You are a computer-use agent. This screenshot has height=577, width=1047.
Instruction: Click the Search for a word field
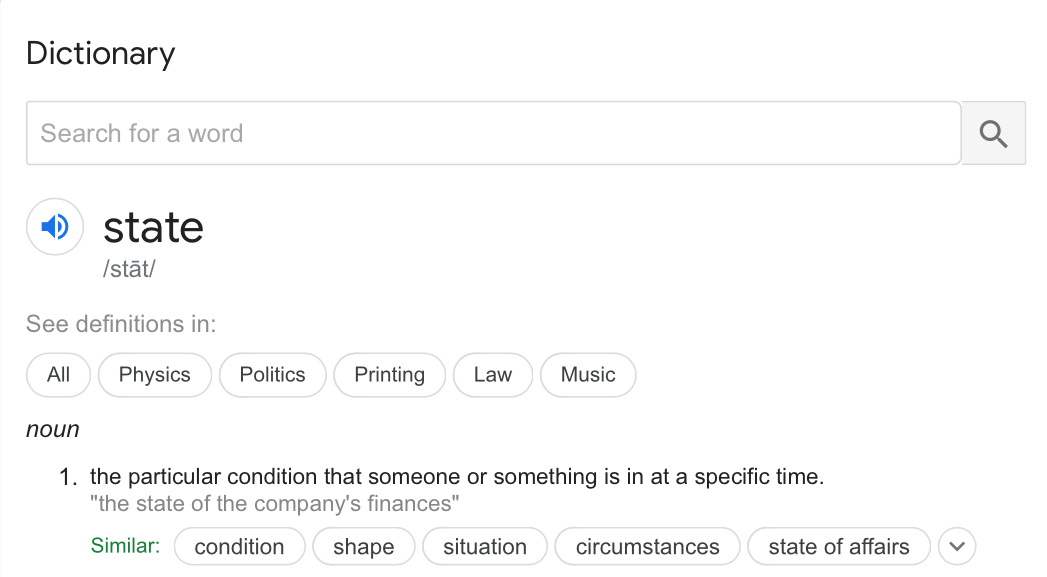click(493, 133)
